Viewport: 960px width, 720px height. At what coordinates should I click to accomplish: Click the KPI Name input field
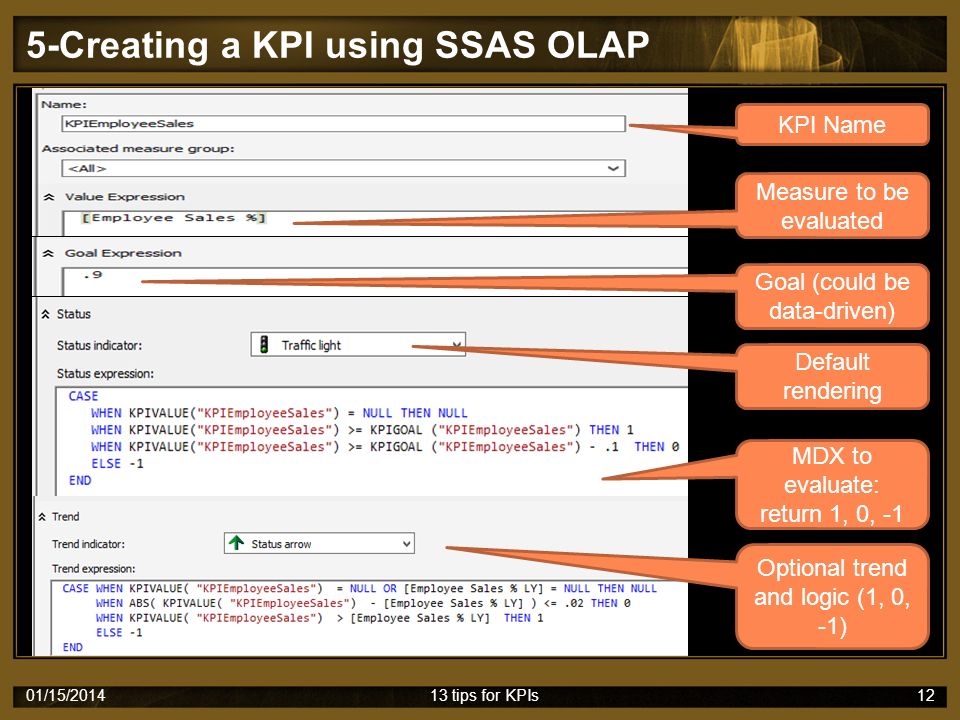click(x=343, y=124)
